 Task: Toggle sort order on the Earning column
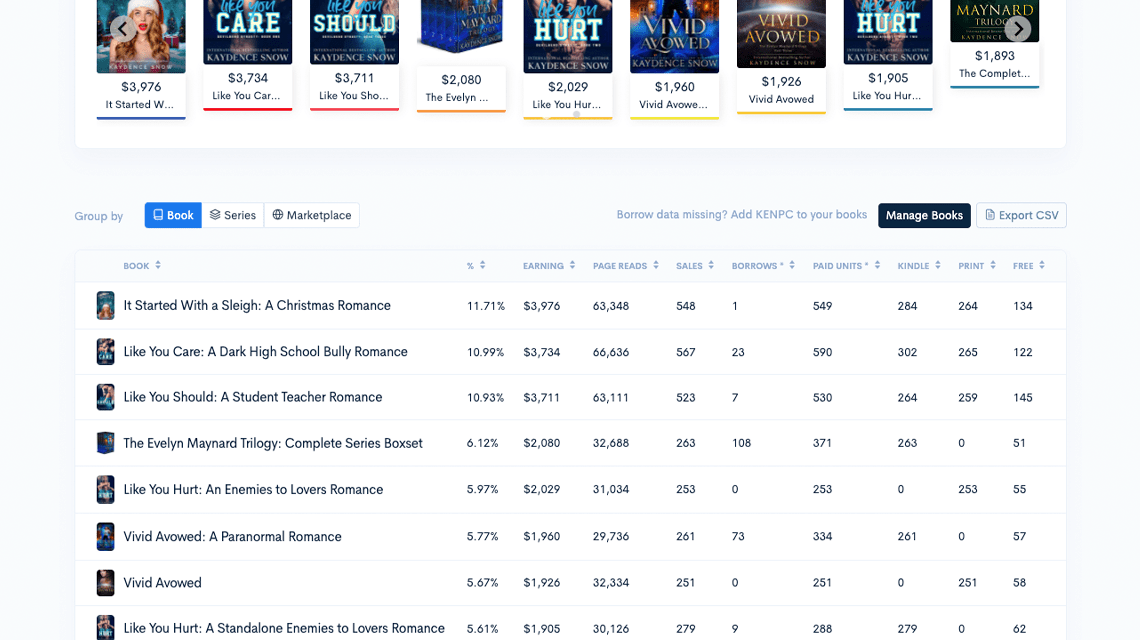tap(573, 265)
